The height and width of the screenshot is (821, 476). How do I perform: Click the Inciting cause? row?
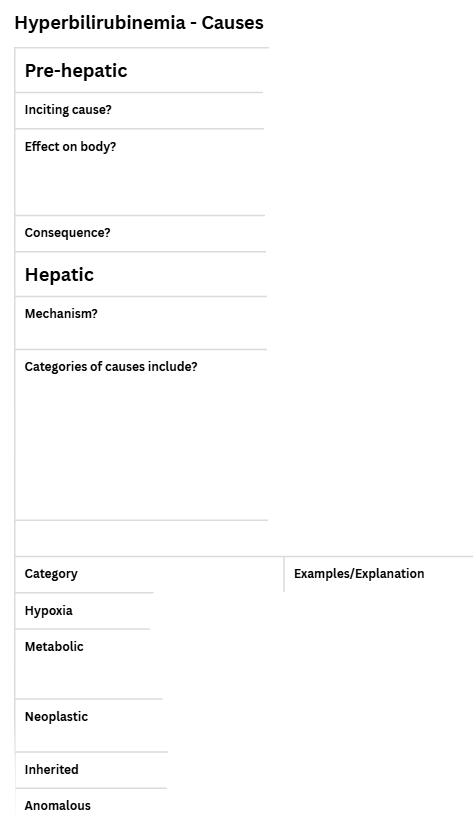click(139, 110)
